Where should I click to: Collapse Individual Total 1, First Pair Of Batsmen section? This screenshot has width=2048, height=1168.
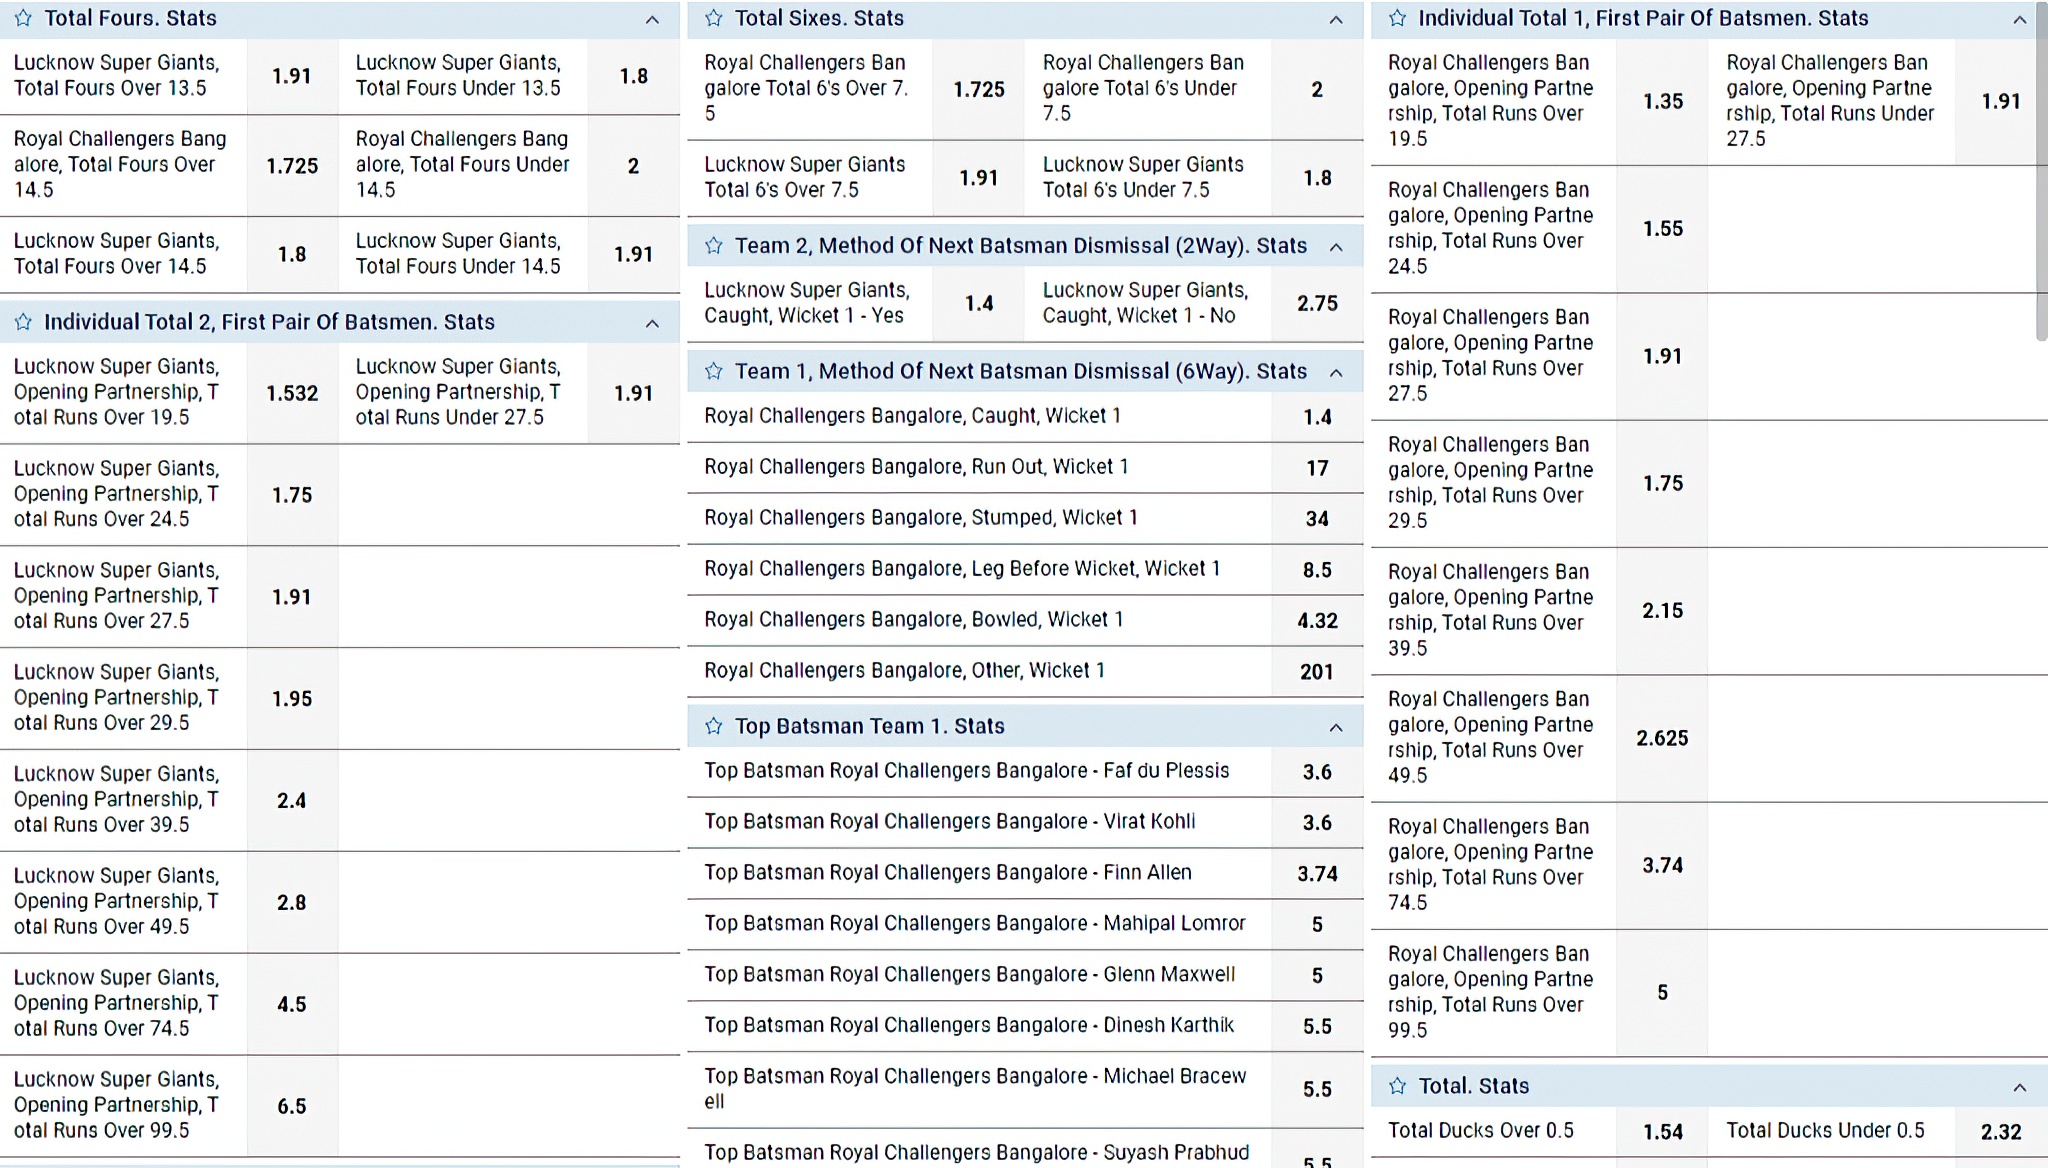2020,19
